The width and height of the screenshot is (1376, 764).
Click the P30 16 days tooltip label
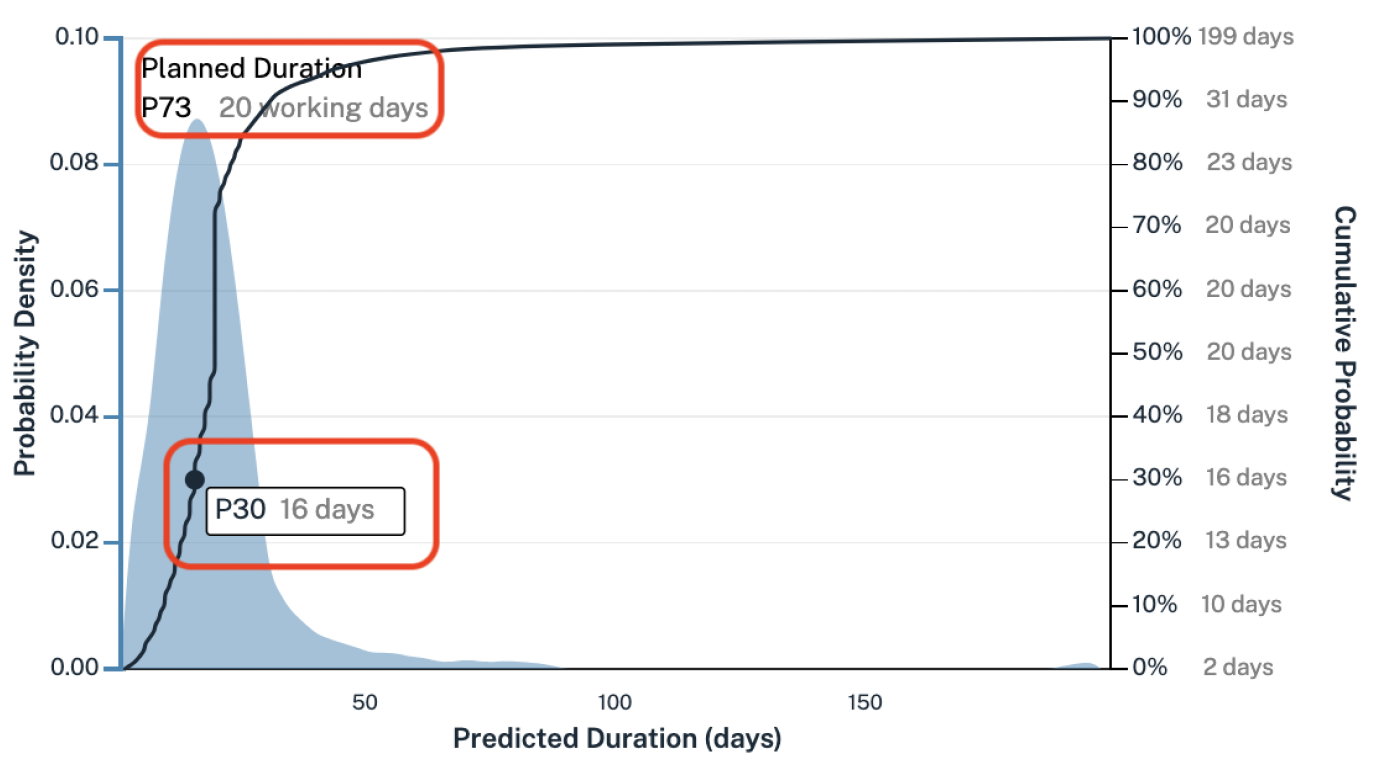click(x=305, y=511)
